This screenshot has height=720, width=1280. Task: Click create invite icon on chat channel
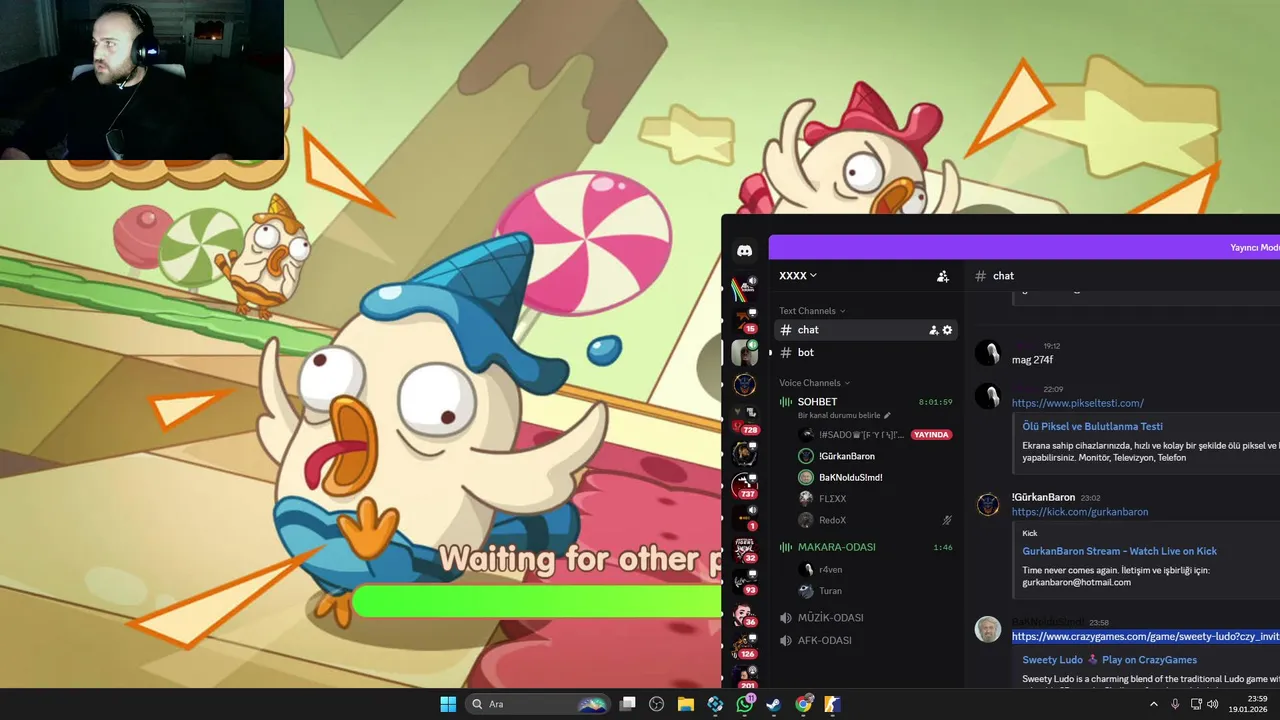coord(934,330)
